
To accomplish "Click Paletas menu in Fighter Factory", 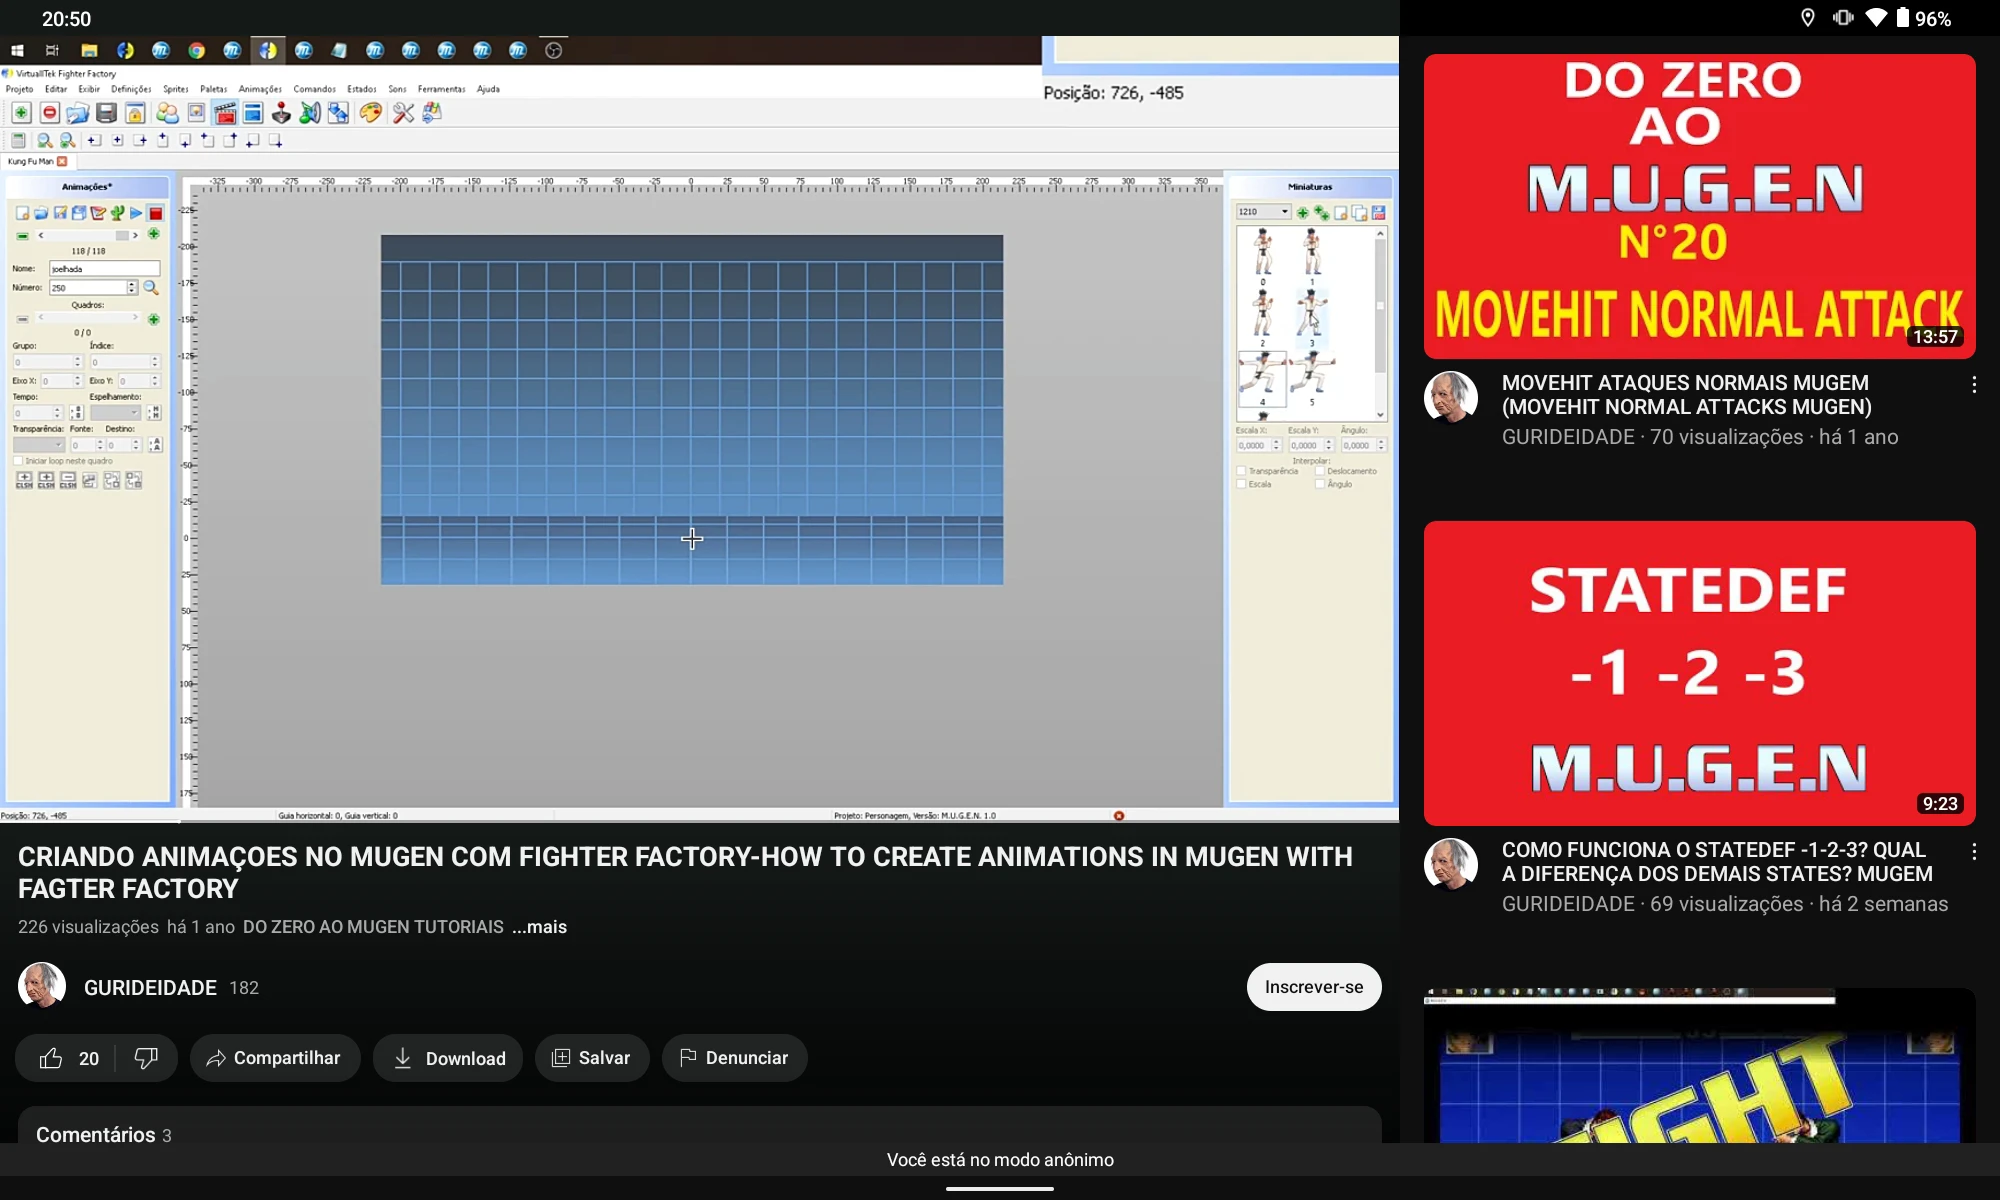I will click(213, 89).
